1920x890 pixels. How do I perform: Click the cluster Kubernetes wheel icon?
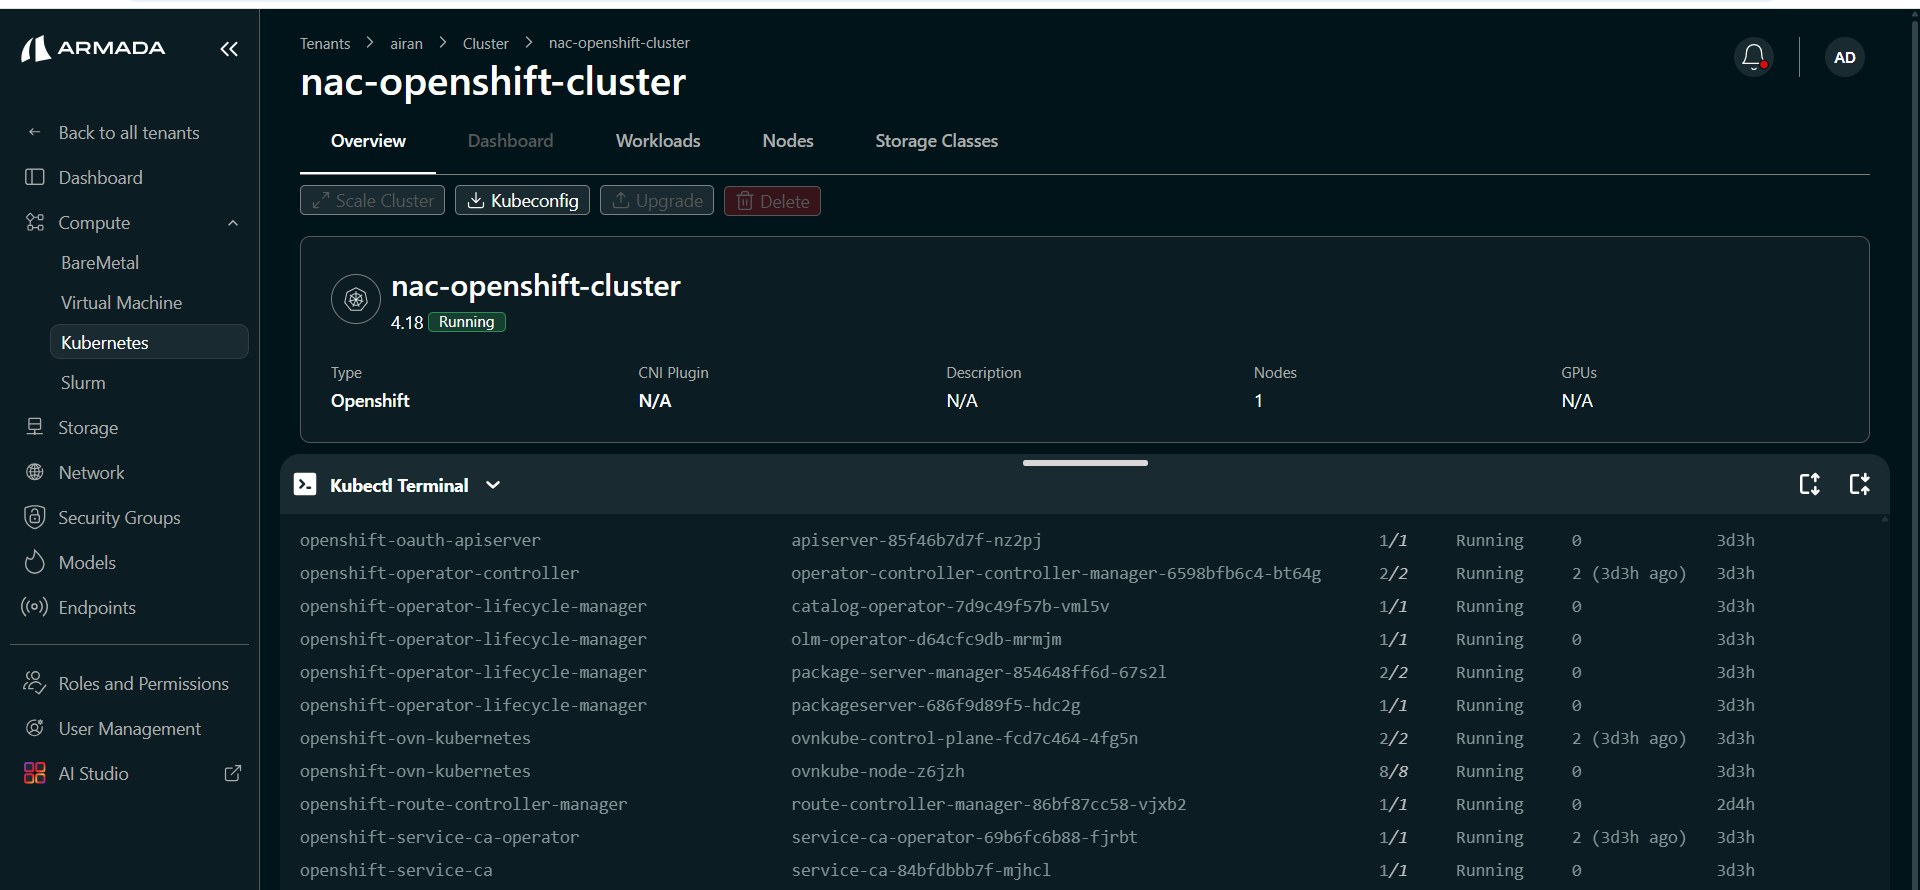356,299
